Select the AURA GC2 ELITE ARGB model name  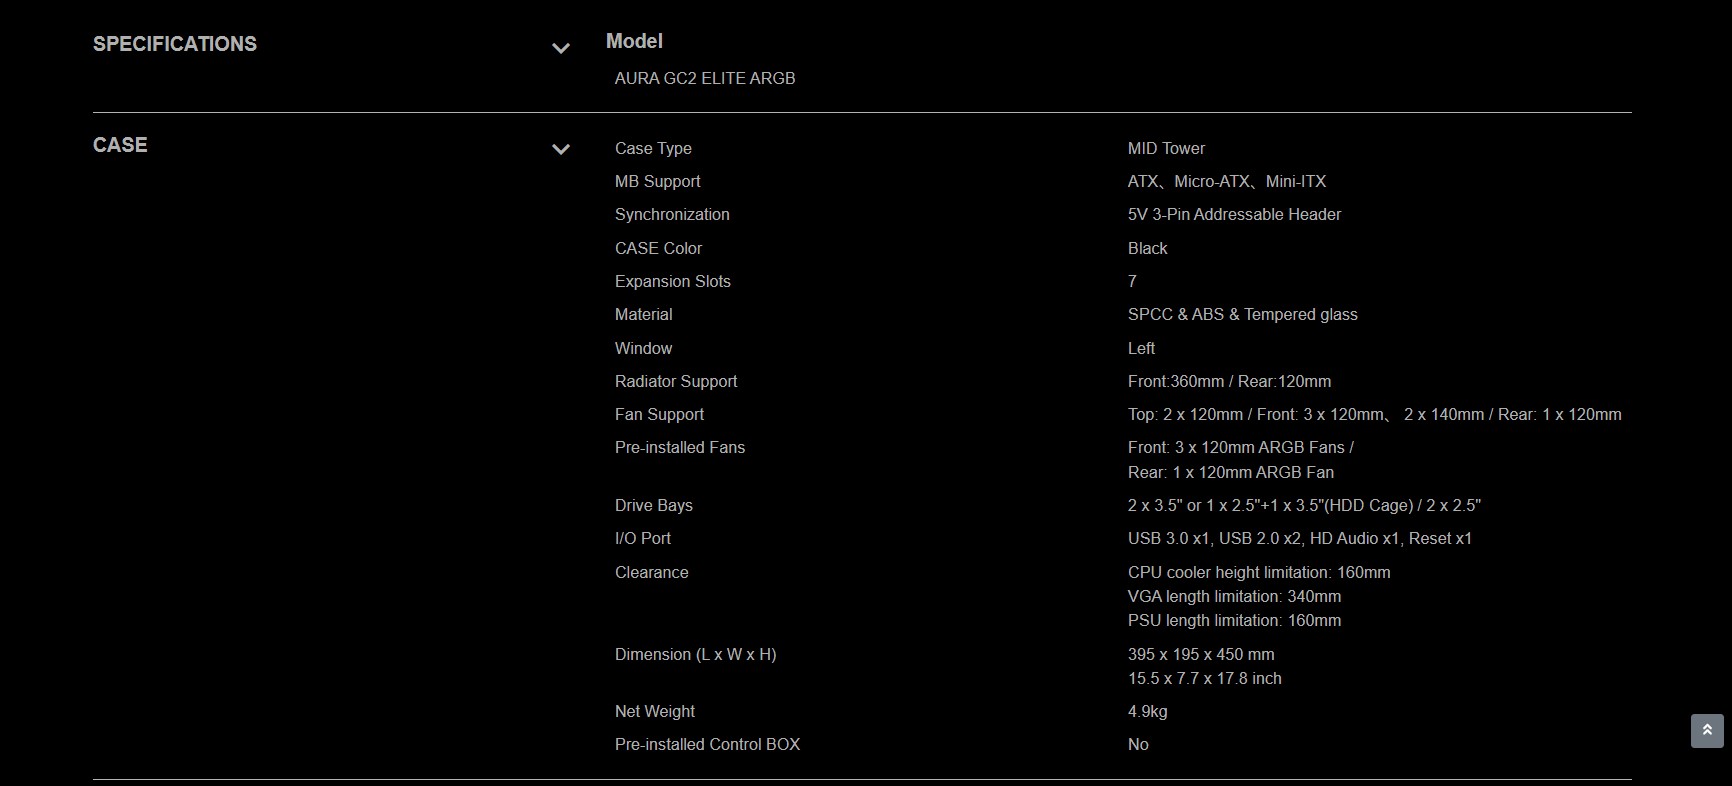click(705, 78)
